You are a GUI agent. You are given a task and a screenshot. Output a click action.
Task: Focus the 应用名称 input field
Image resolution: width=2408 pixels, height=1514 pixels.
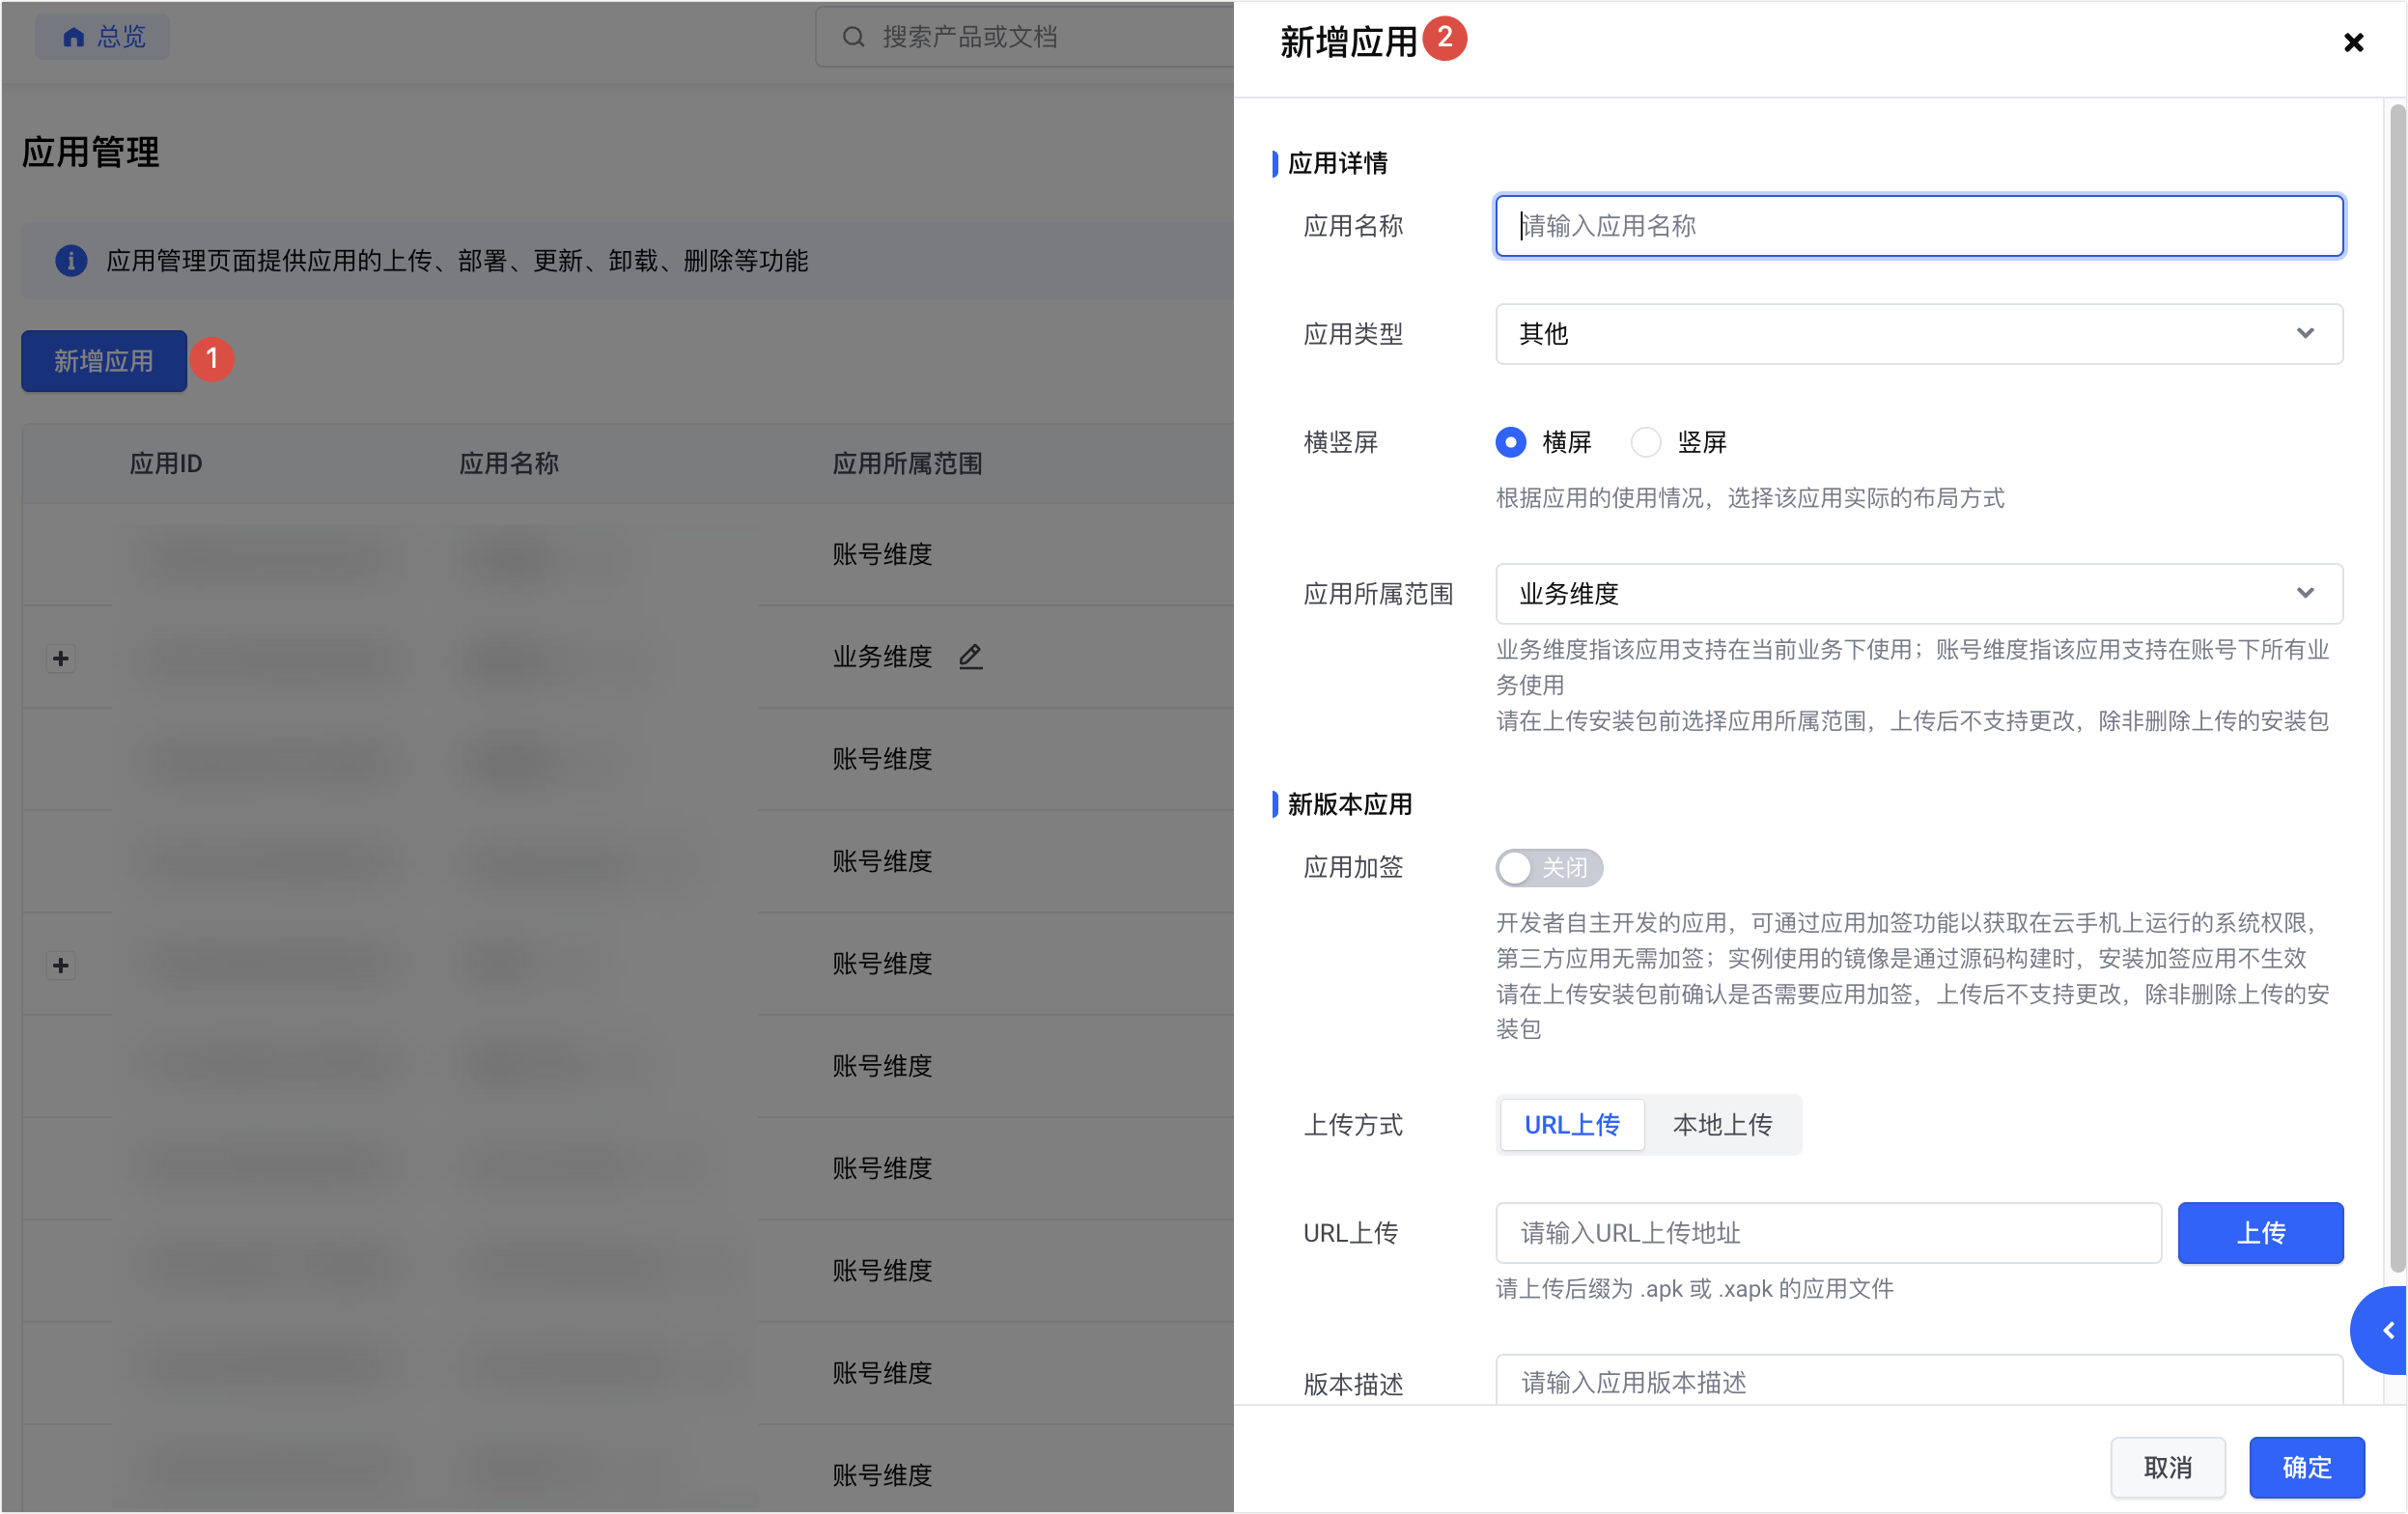[x=1918, y=226]
